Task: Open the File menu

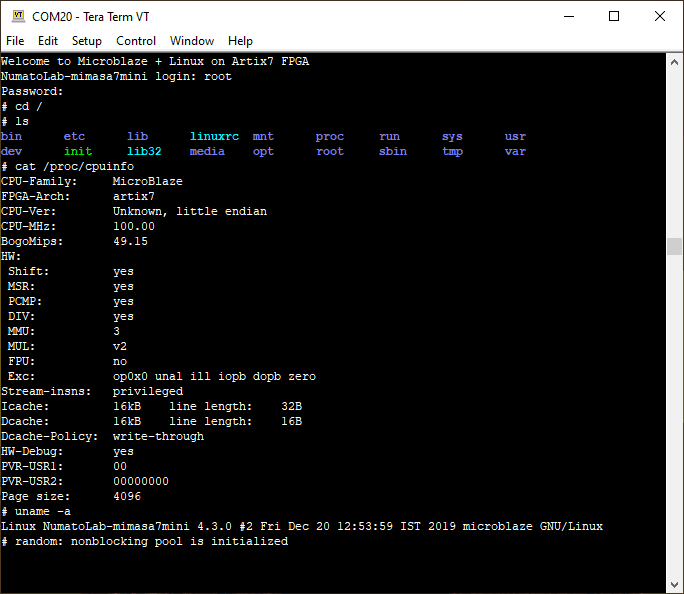Action: coord(15,41)
